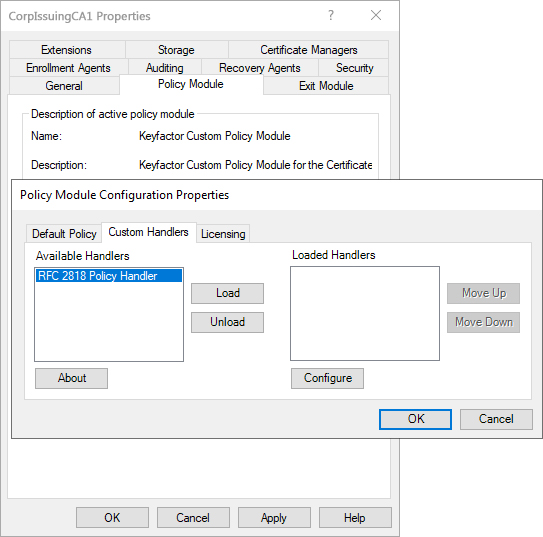Open the Default Policy tab
This screenshot has width=543, height=537.
pyautogui.click(x=64, y=234)
